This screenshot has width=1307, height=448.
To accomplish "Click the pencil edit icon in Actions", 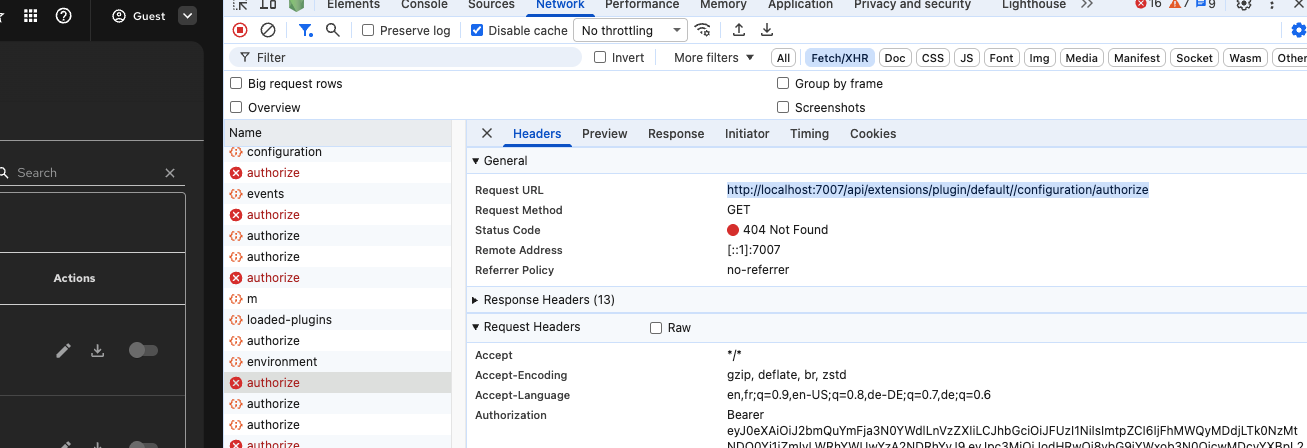I will pyautogui.click(x=64, y=350).
